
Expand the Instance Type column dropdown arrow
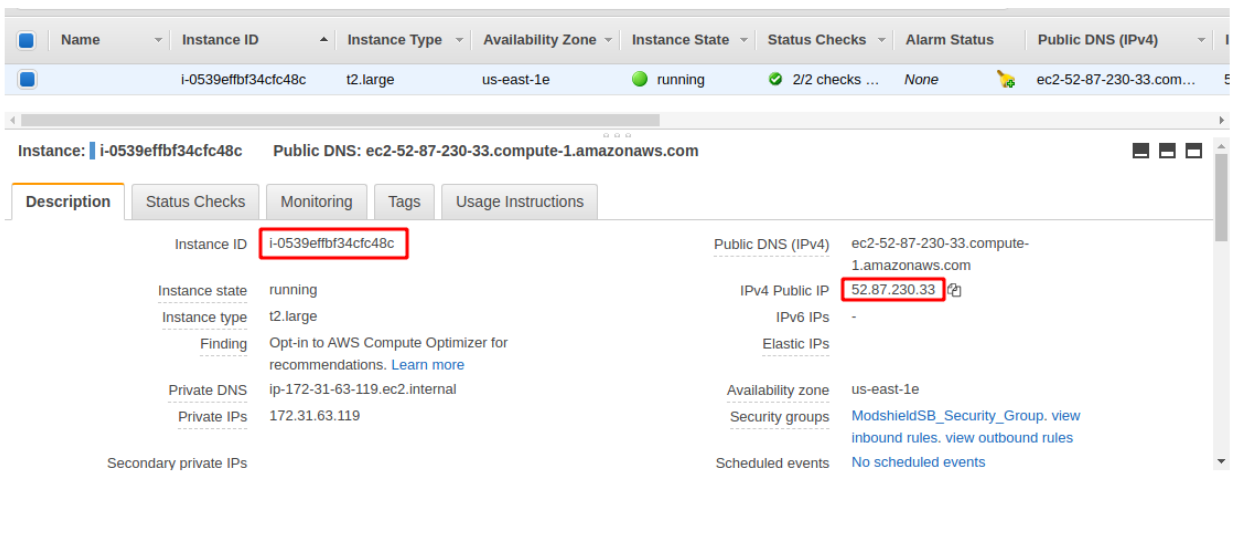(x=459, y=40)
